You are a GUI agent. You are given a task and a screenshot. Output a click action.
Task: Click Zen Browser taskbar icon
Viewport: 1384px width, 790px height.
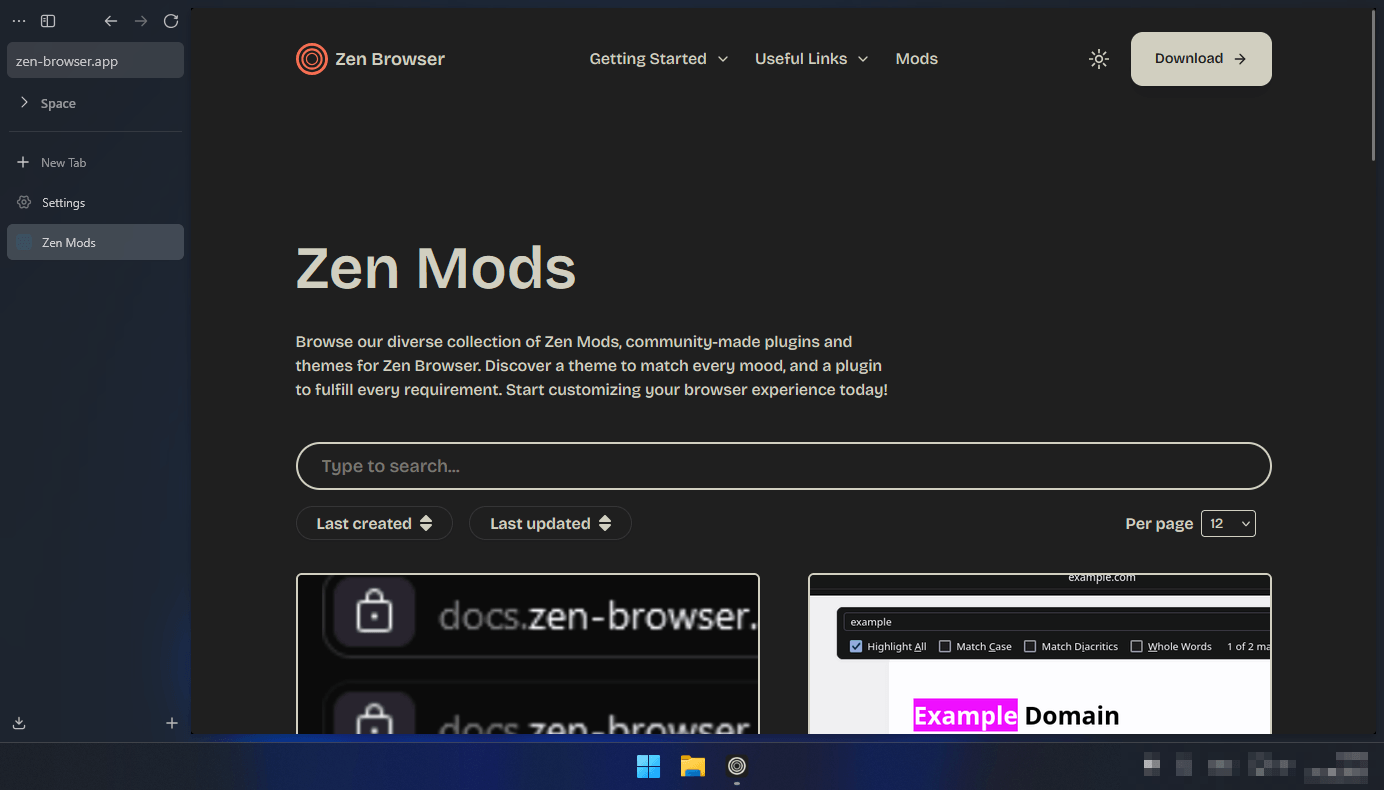[737, 766]
